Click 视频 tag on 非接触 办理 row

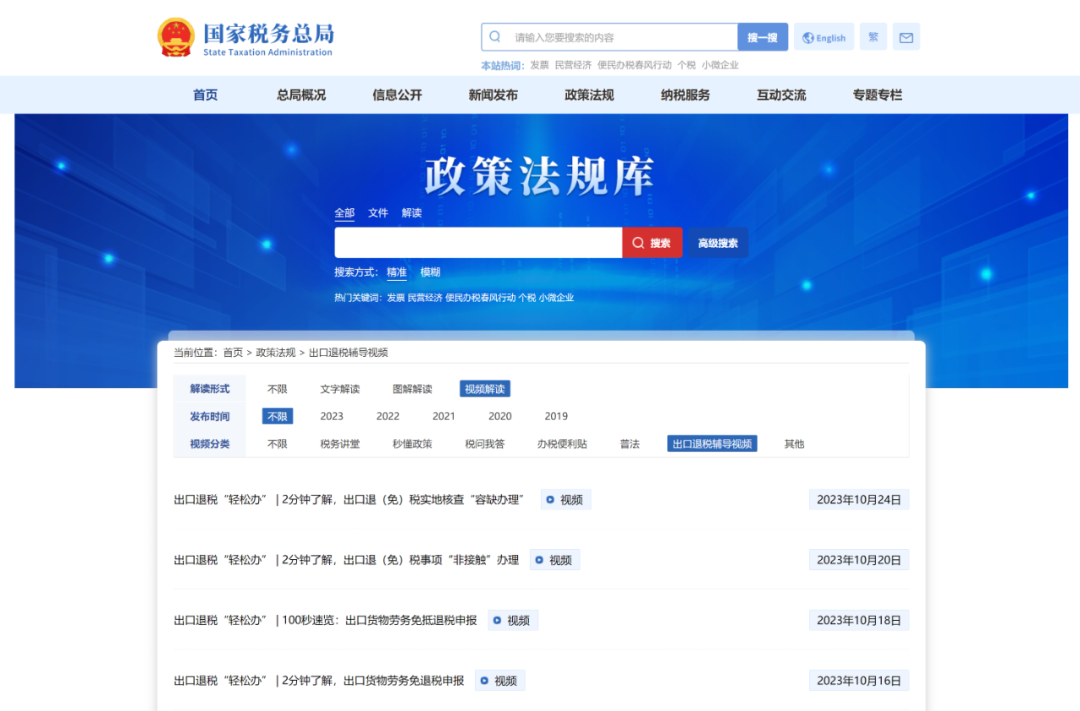tap(554, 560)
